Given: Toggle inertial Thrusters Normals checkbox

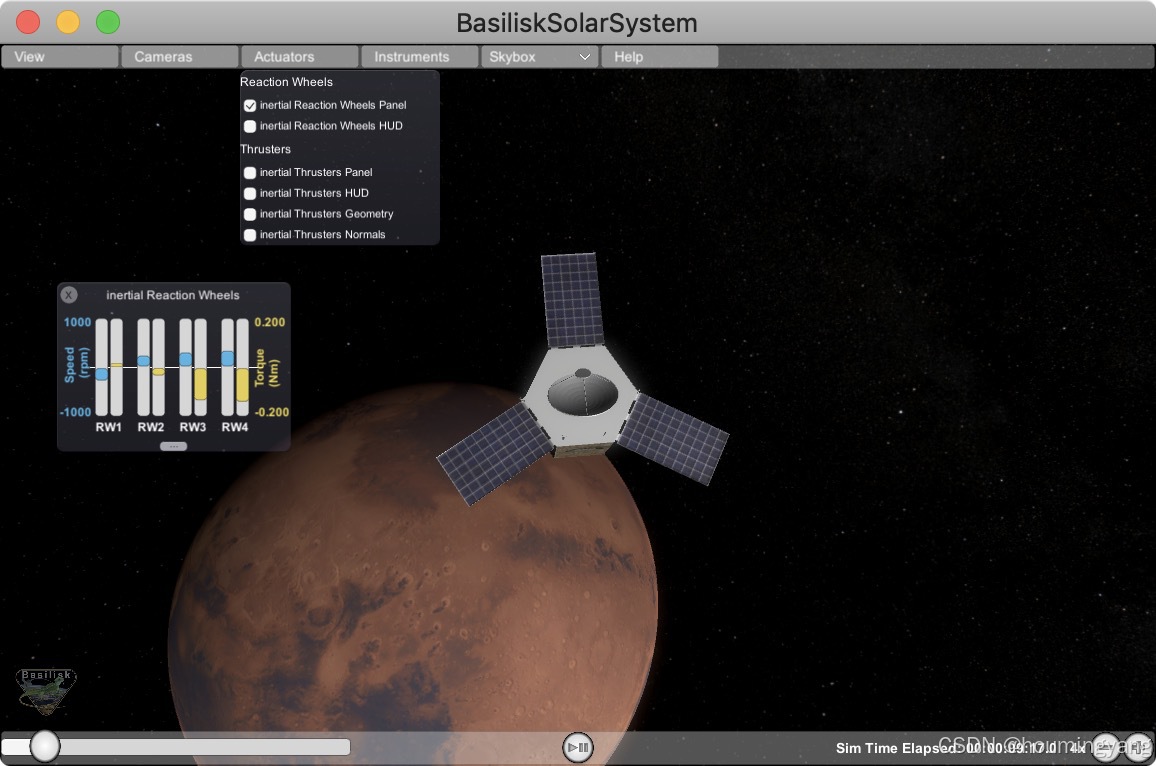Looking at the screenshot, I should [250, 234].
